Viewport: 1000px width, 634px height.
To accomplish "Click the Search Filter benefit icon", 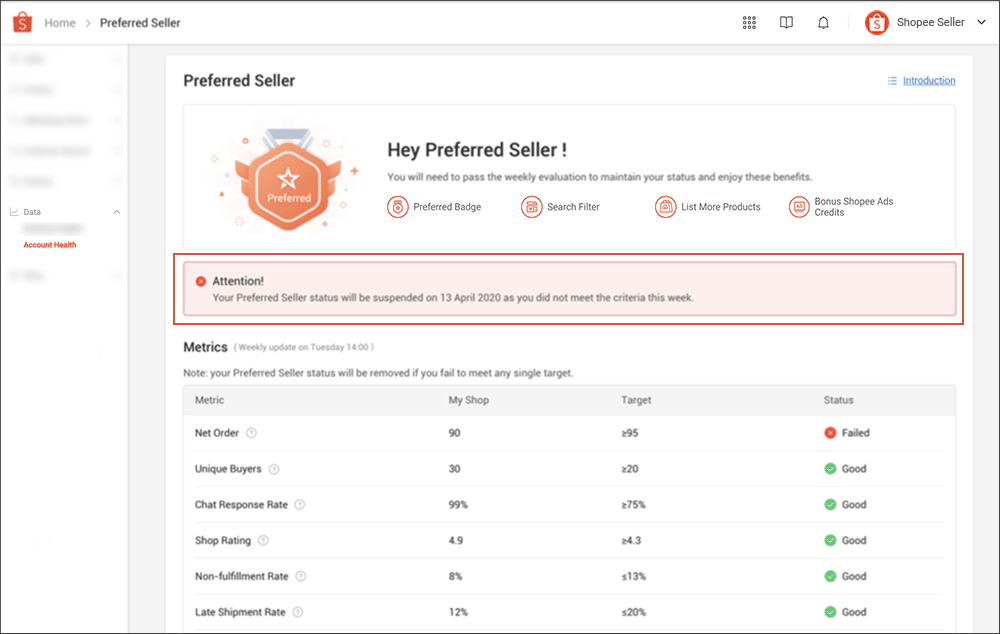I will (530, 207).
